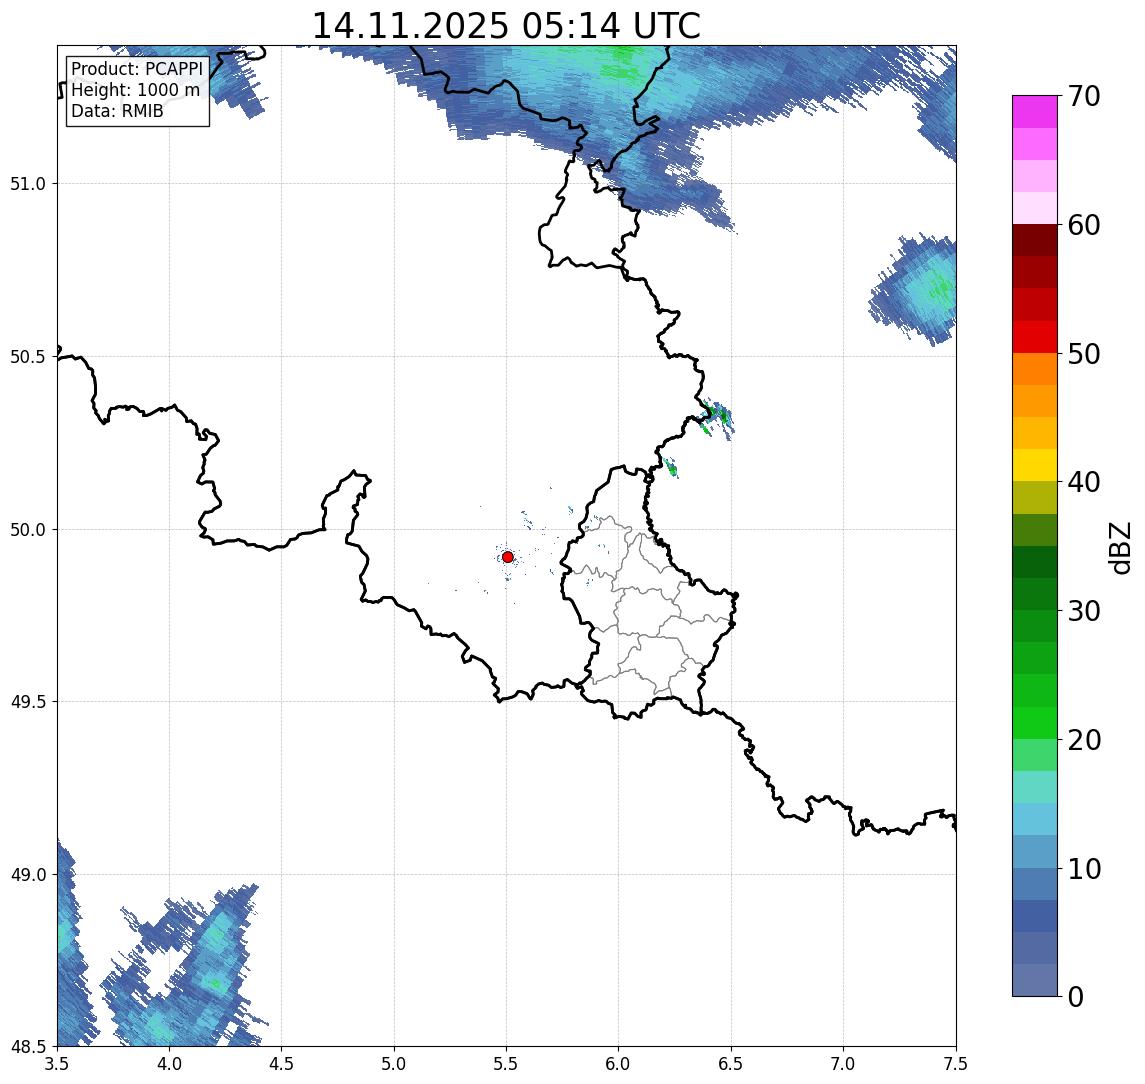The height and width of the screenshot is (1084, 1145).
Task: Click the colorbar tick label 50
Action: click(1084, 354)
